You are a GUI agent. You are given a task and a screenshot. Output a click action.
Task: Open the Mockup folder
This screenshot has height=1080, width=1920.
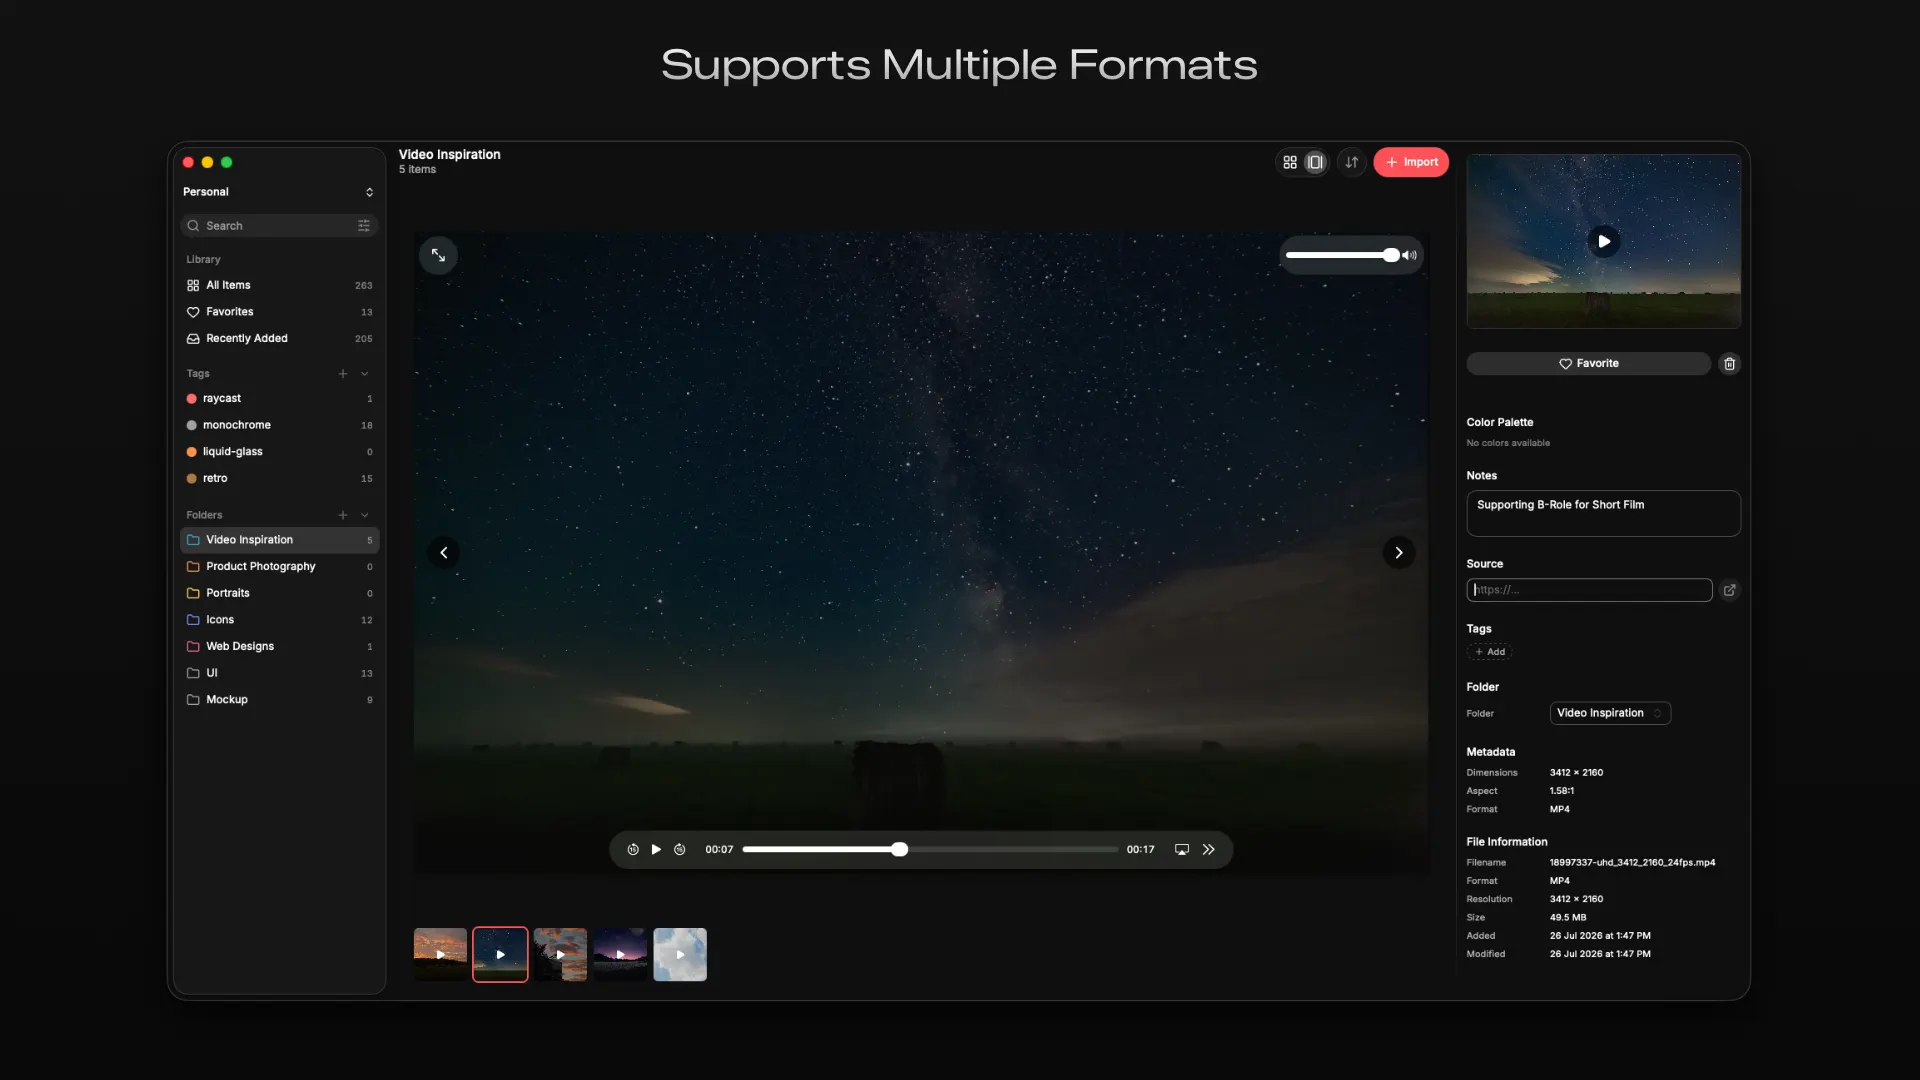pos(279,700)
